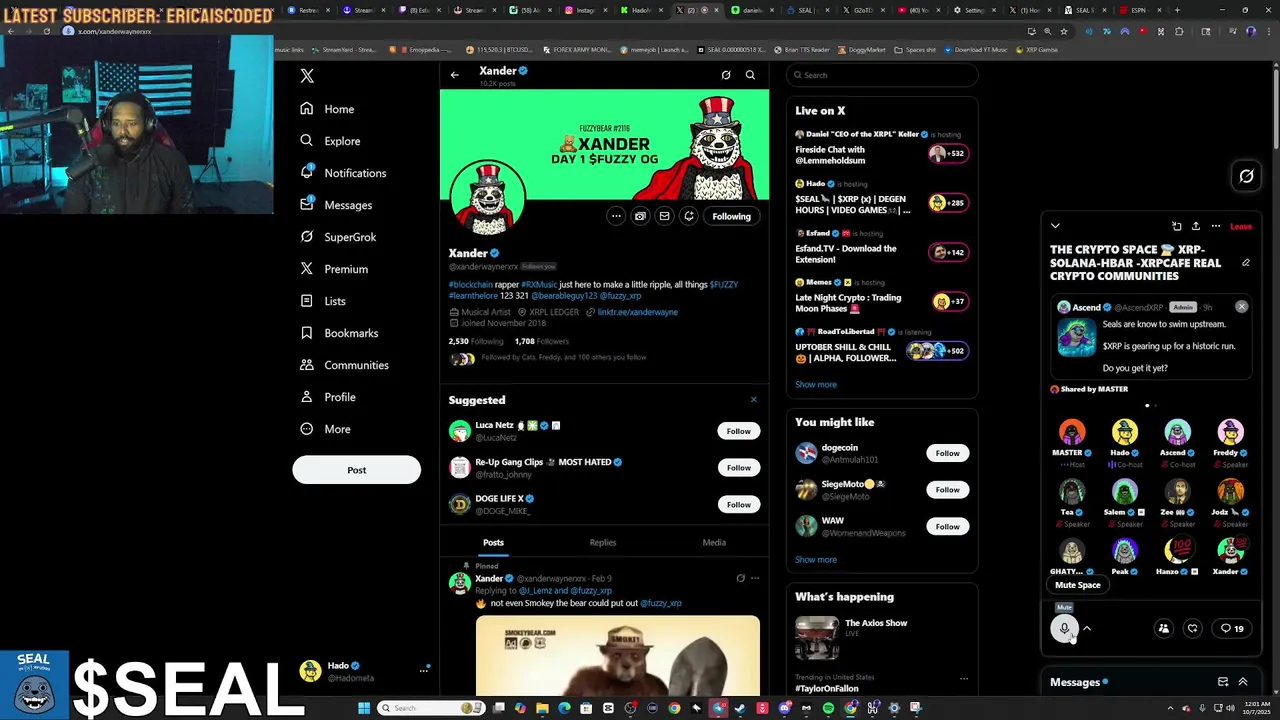
Task: Switch to the Replies tab
Action: coord(603,542)
